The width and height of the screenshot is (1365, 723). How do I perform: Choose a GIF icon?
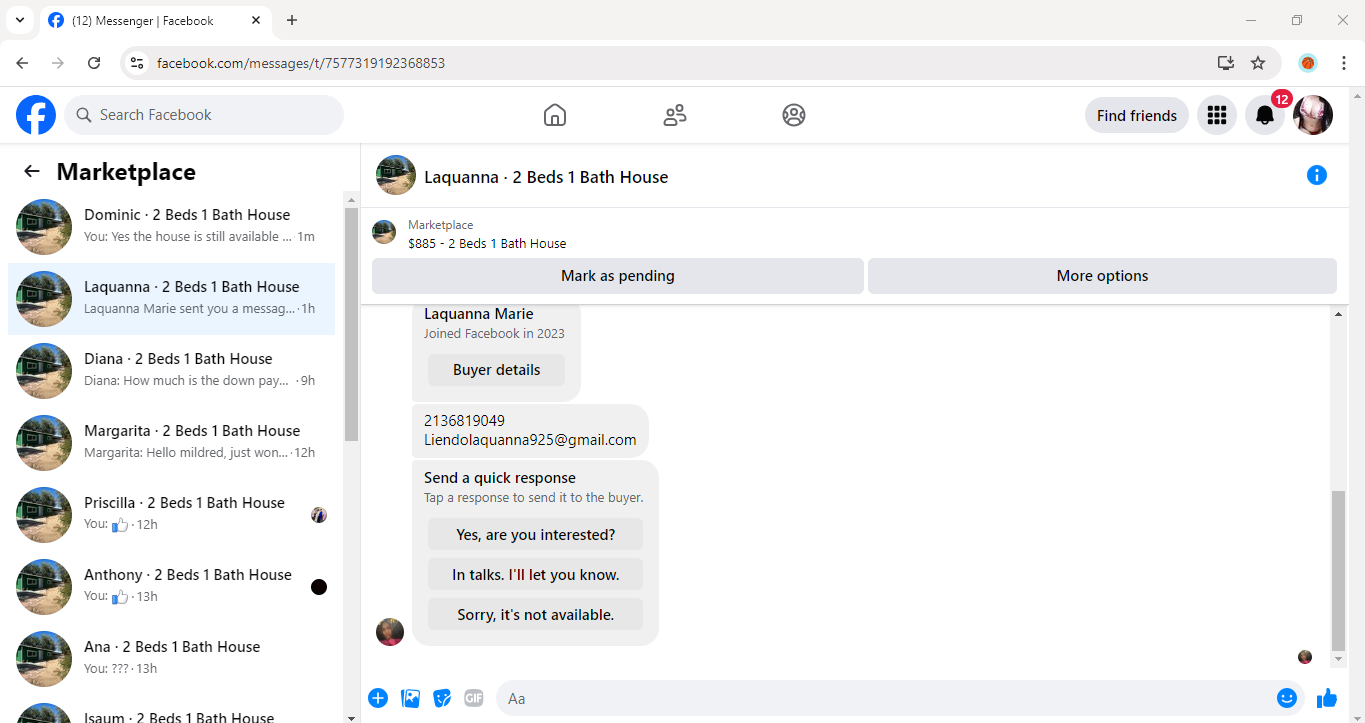474,698
